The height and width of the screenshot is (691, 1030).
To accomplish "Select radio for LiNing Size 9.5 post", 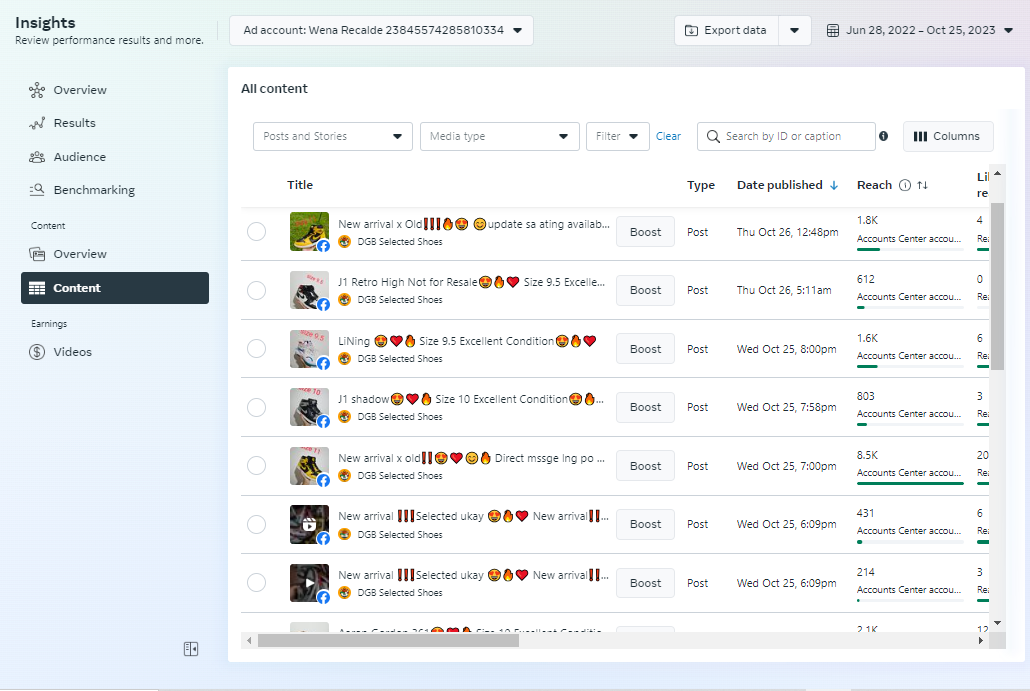I will [x=256, y=349].
